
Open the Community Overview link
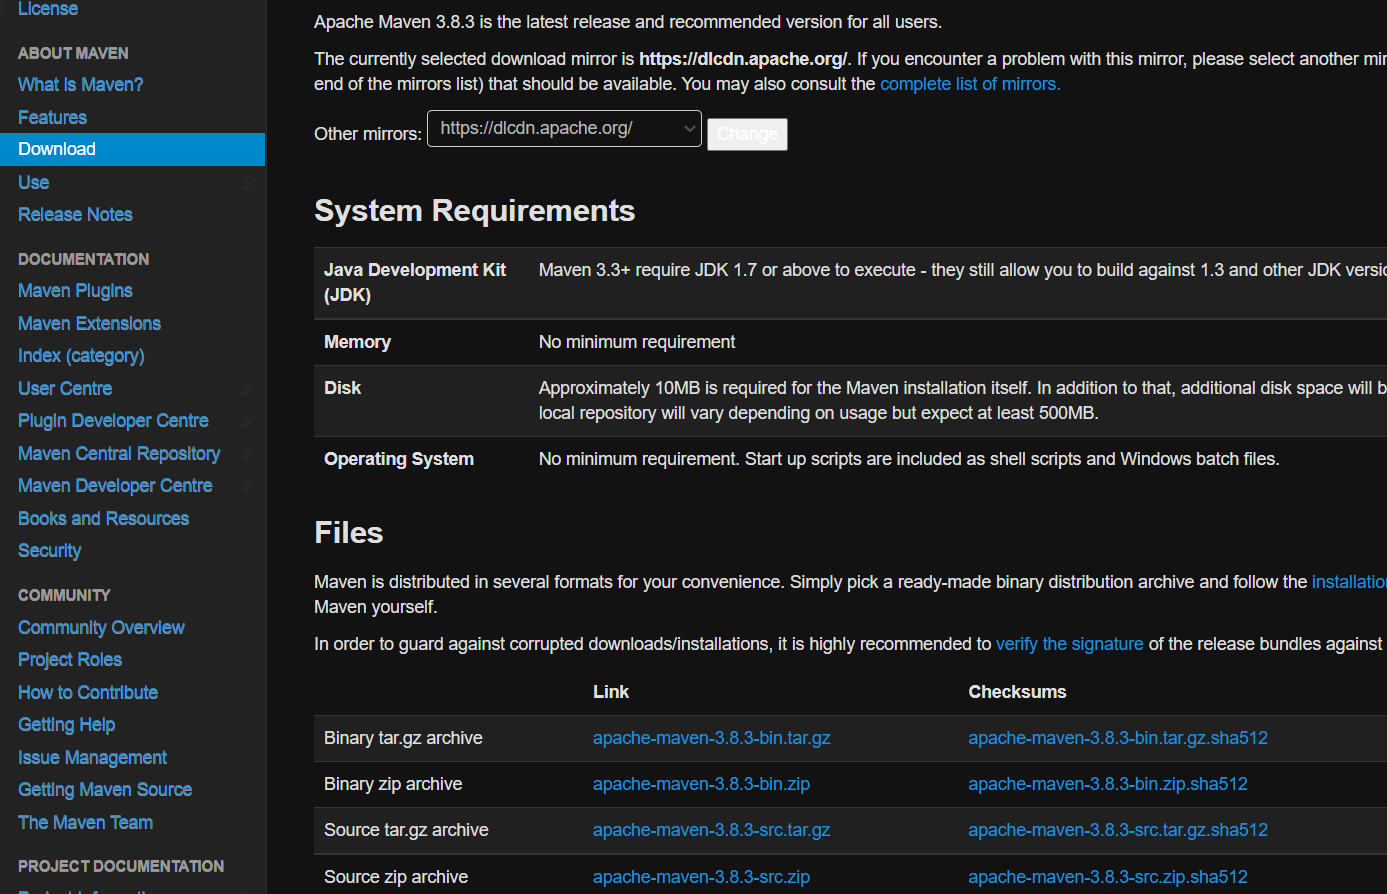tap(101, 628)
